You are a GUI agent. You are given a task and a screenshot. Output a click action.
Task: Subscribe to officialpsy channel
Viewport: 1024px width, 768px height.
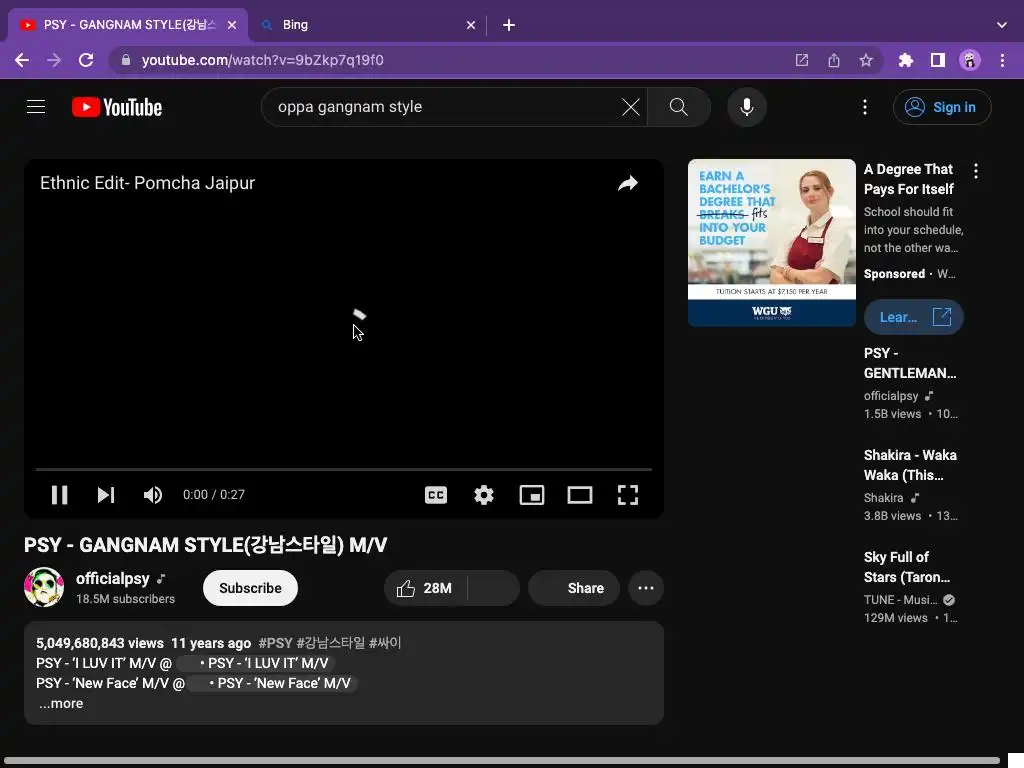(x=250, y=588)
